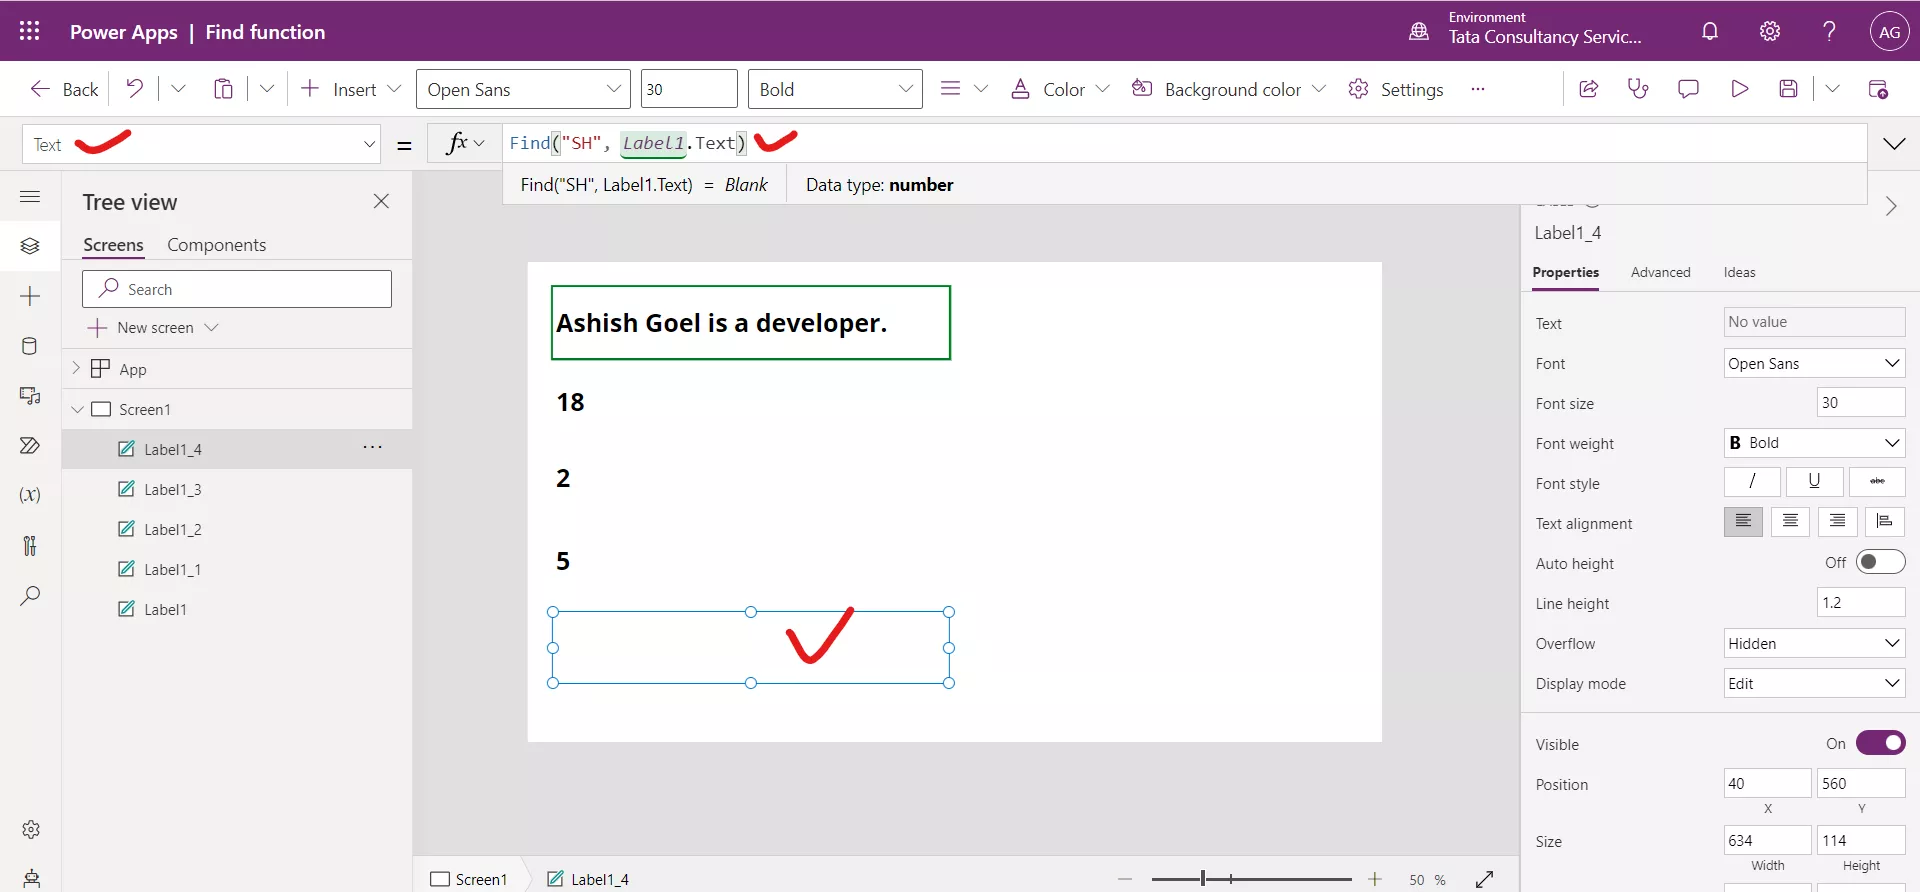Open Bold font weight dropdown in toolbar
Screen dimensions: 1920x892
[835, 89]
